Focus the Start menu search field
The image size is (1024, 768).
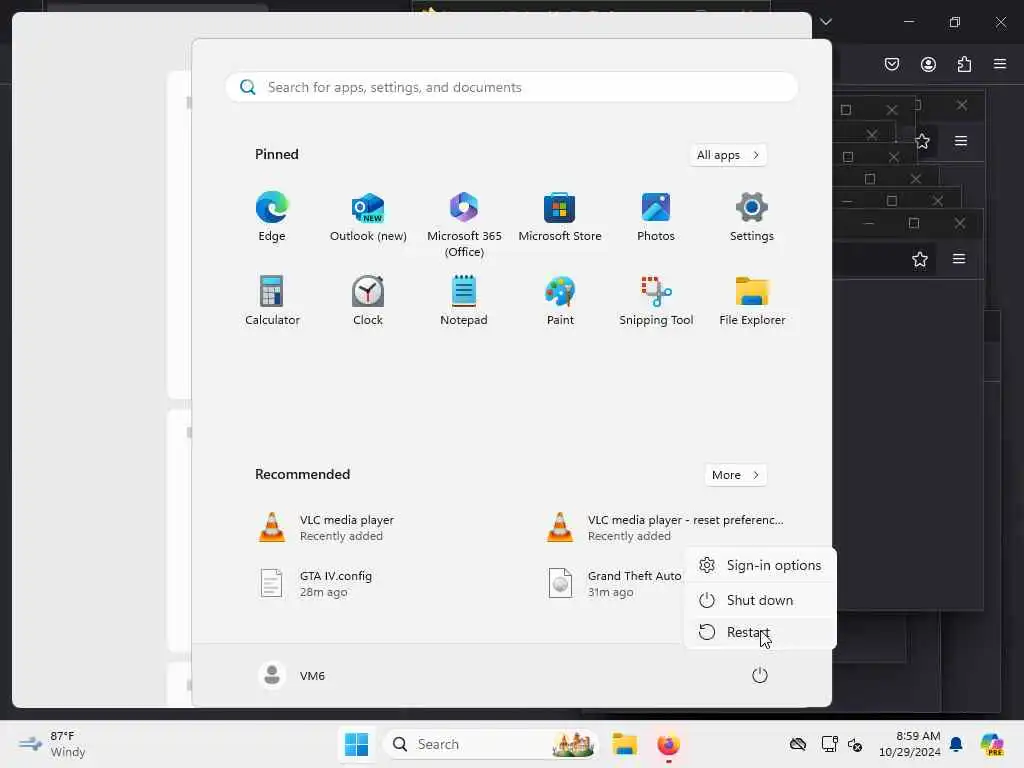coord(511,87)
